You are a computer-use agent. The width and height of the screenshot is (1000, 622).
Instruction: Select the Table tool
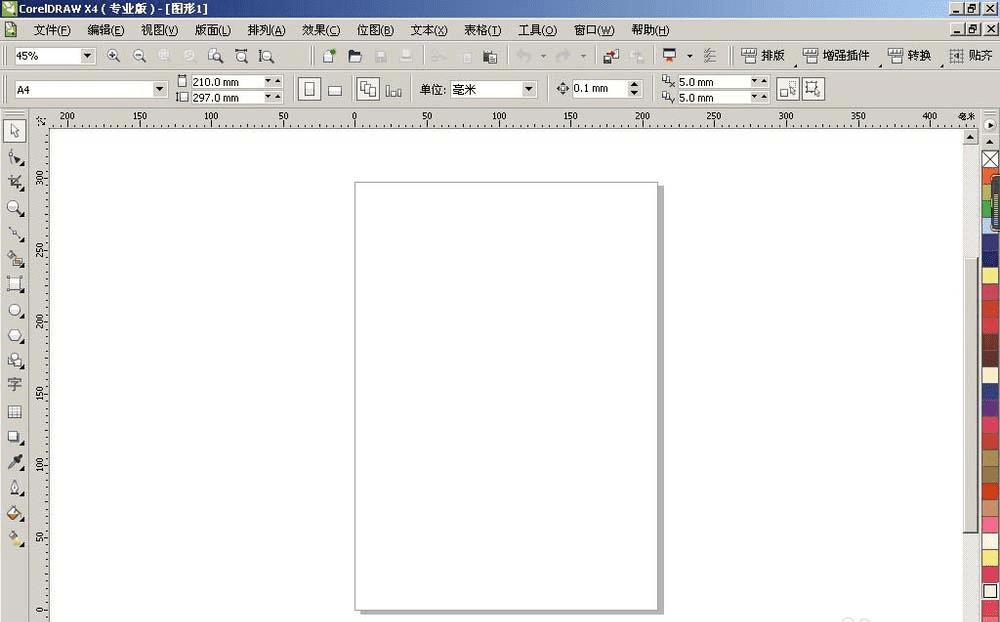15,411
